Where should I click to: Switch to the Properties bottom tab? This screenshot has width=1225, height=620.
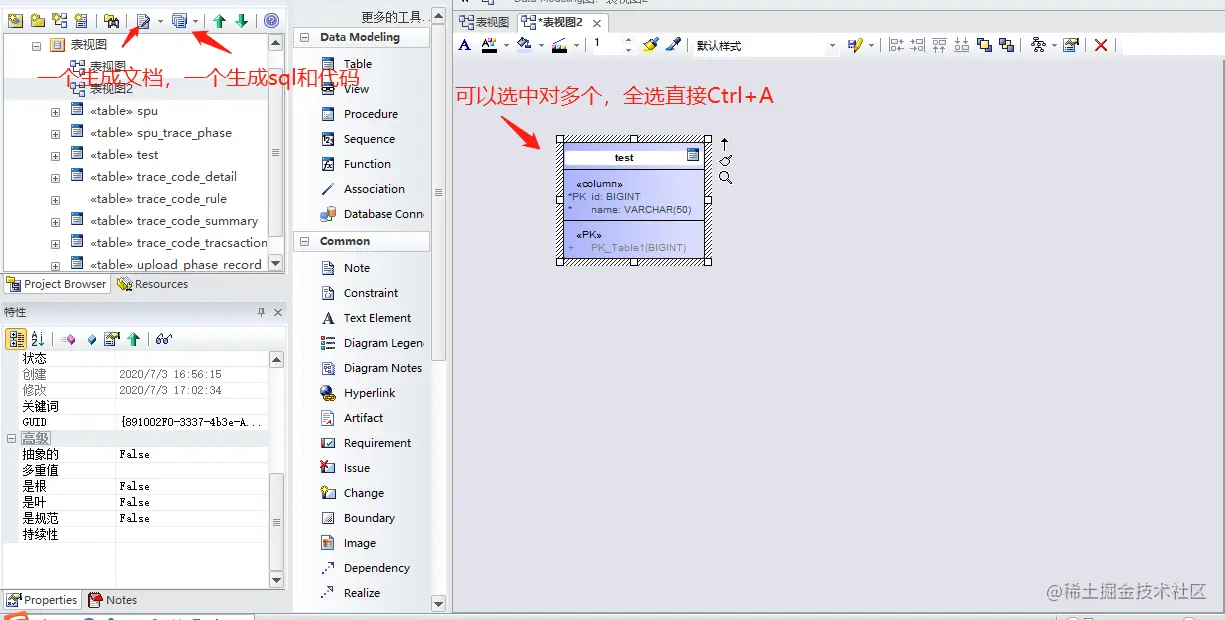click(x=42, y=600)
